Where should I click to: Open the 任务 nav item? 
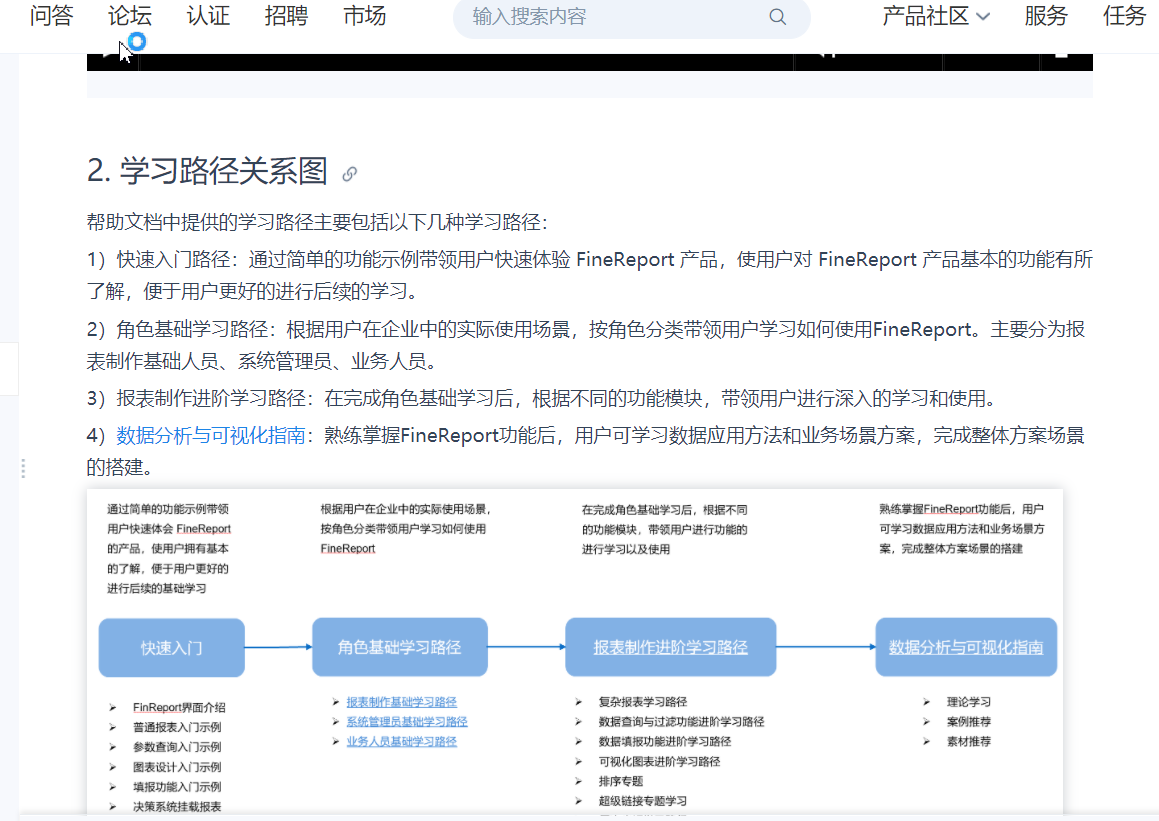point(1124,16)
